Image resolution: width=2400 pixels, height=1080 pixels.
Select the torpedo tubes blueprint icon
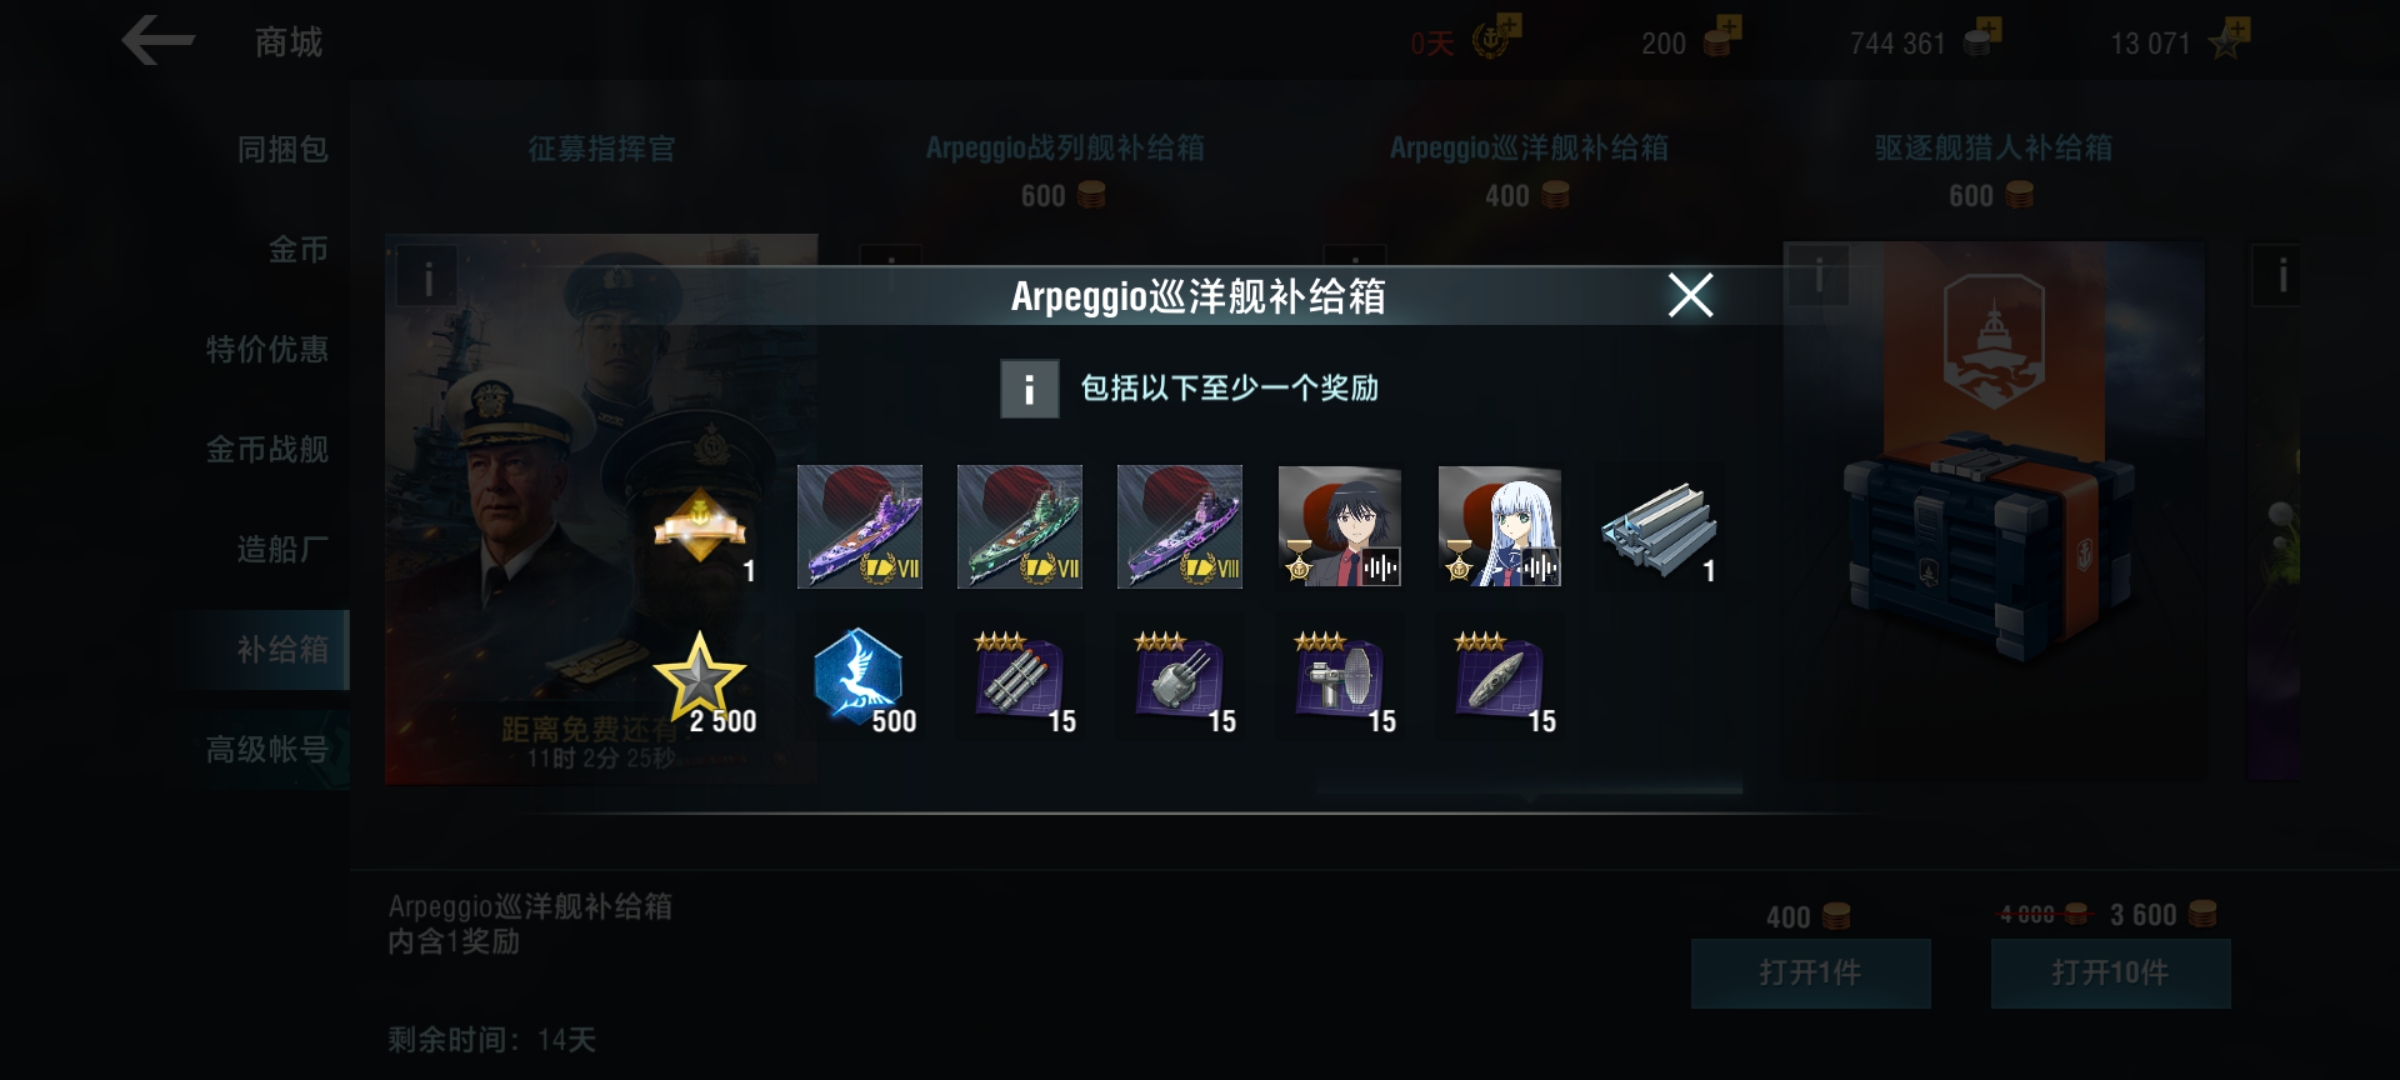[x=1020, y=680]
